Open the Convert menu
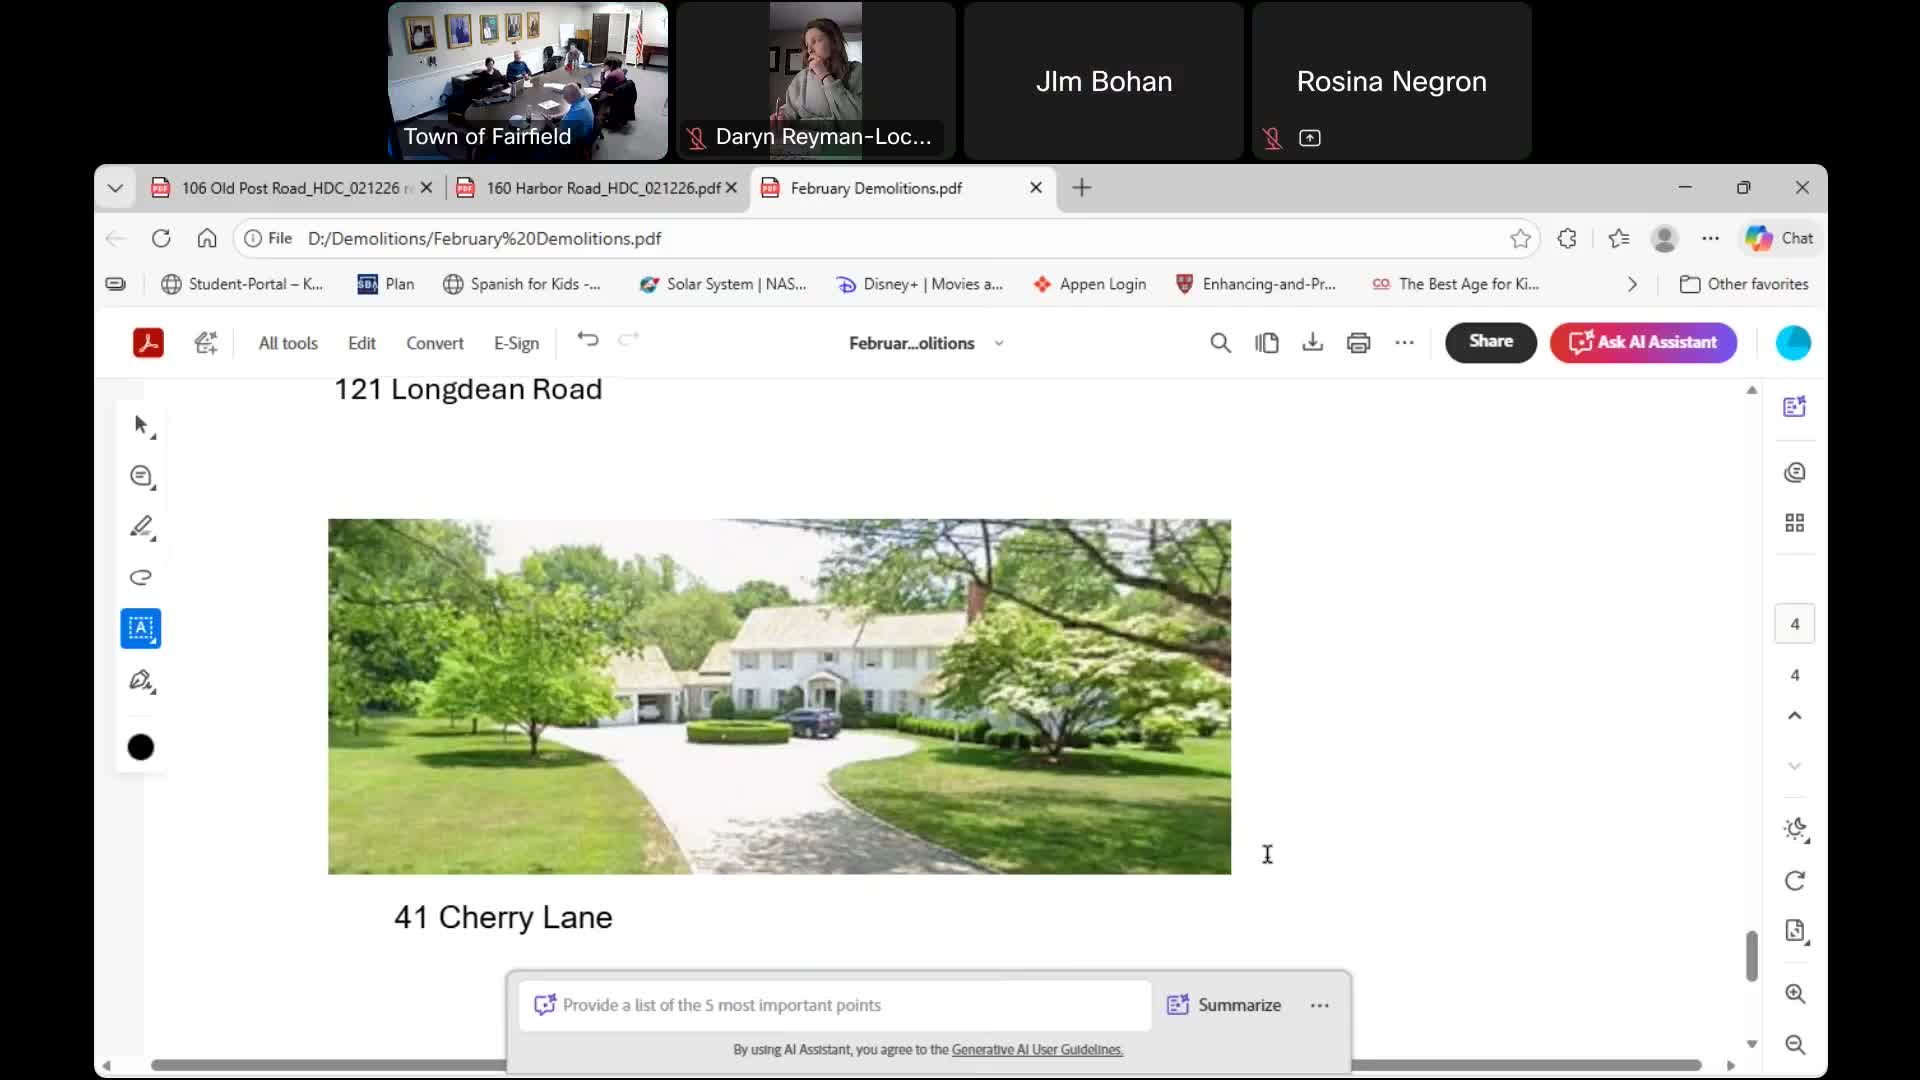 click(434, 343)
